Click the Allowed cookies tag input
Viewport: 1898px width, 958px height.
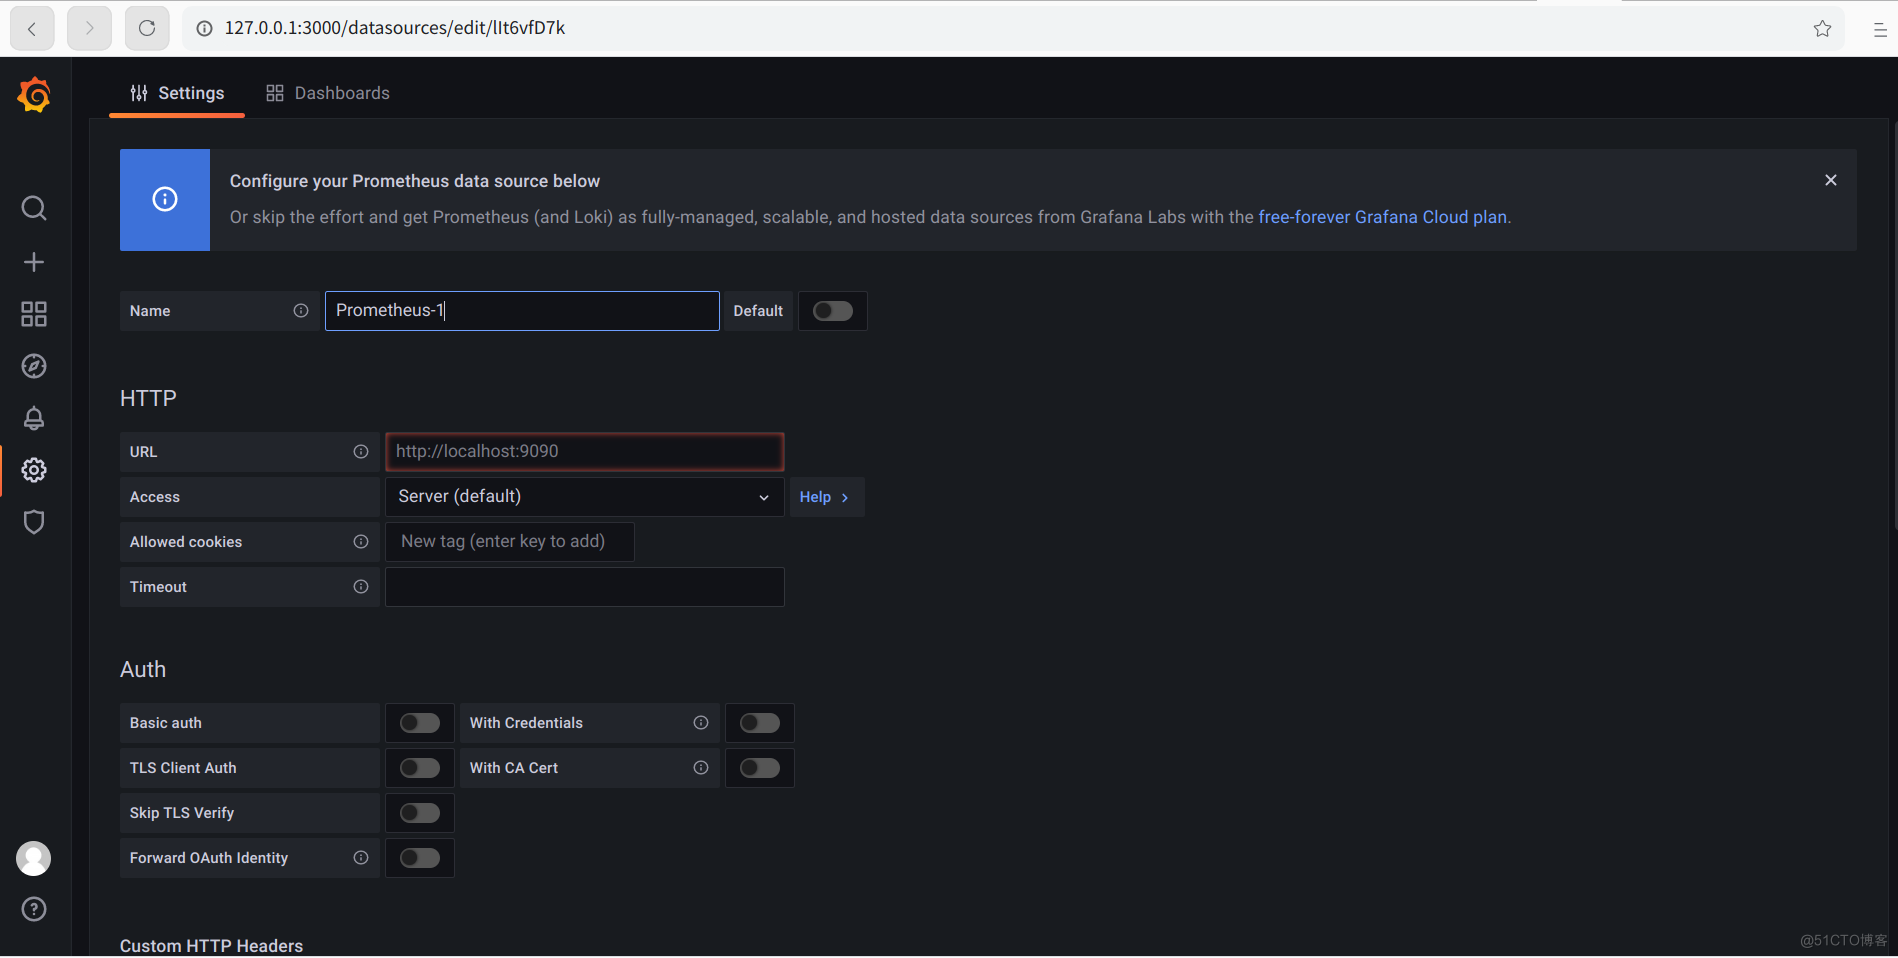(510, 542)
